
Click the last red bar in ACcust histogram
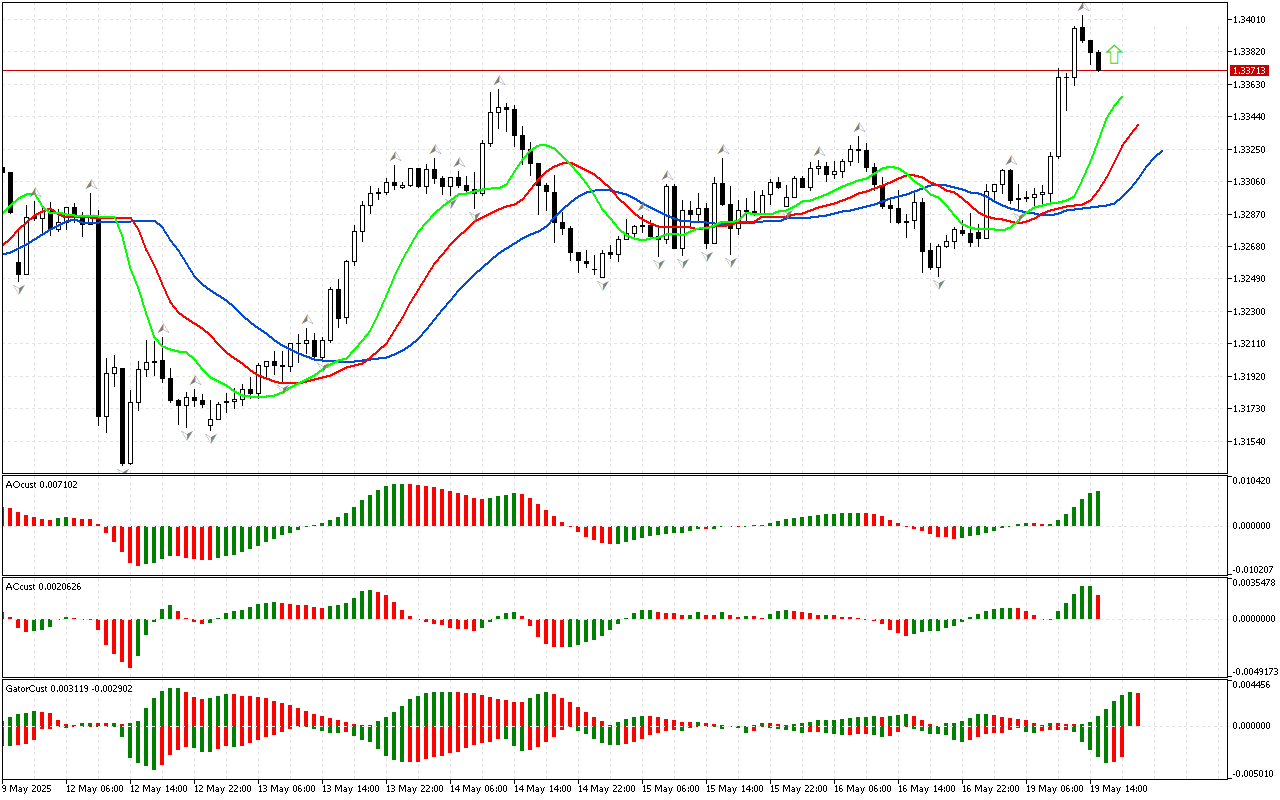[x=1097, y=606]
